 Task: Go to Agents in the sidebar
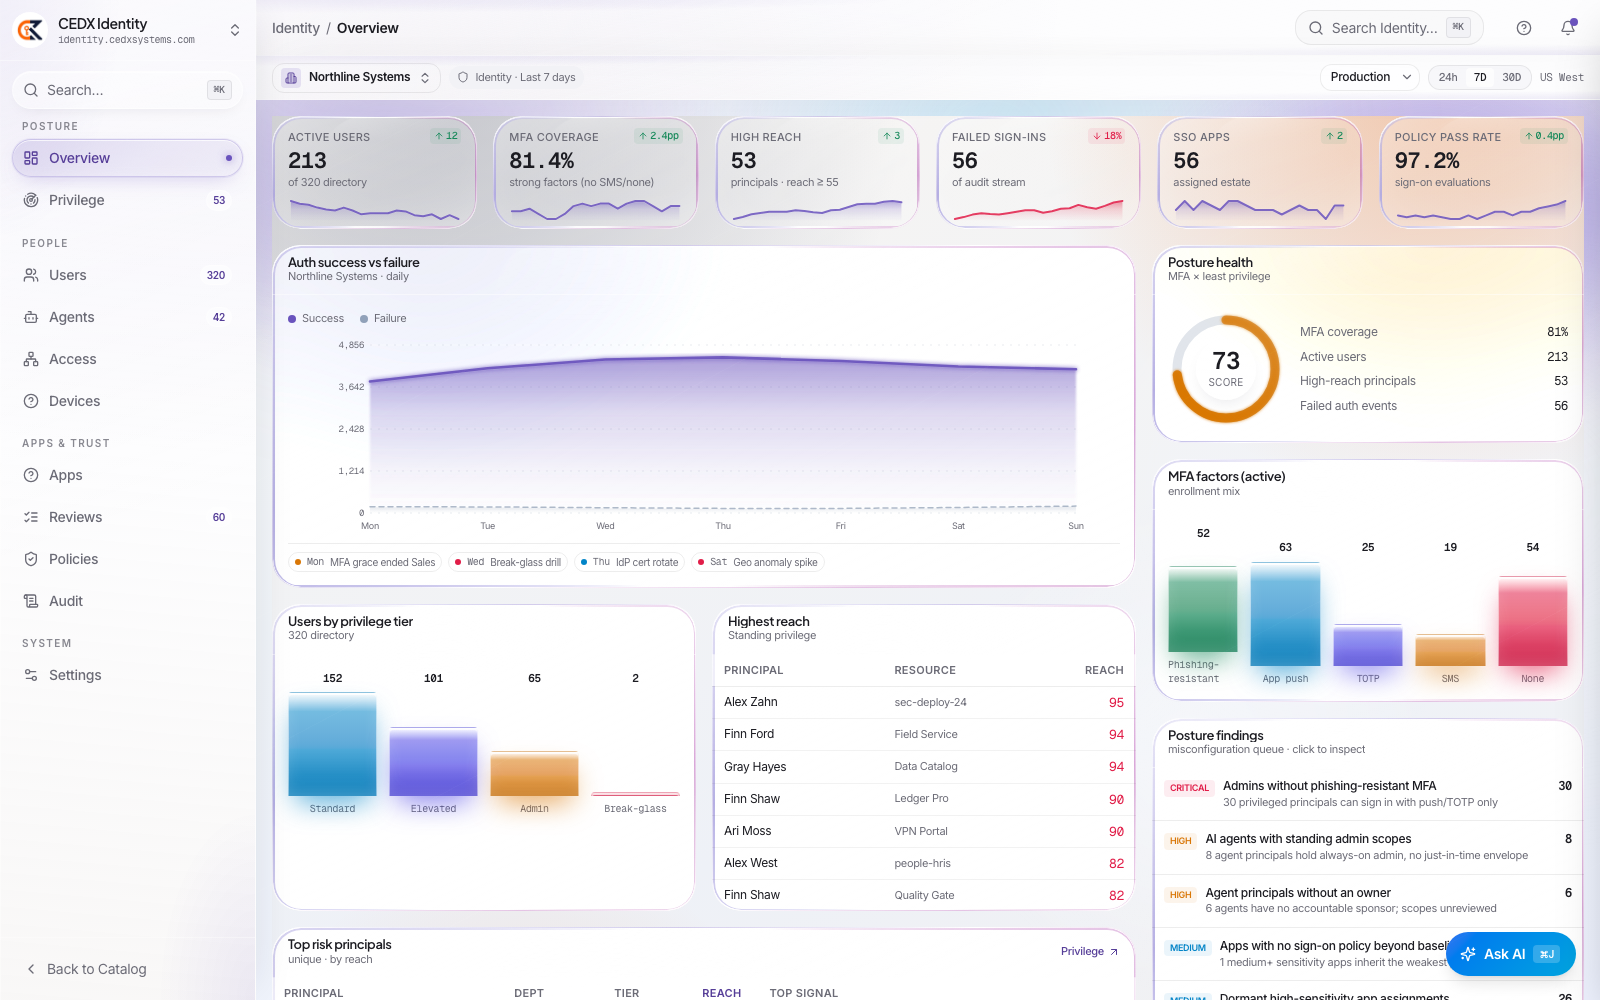pos(127,317)
